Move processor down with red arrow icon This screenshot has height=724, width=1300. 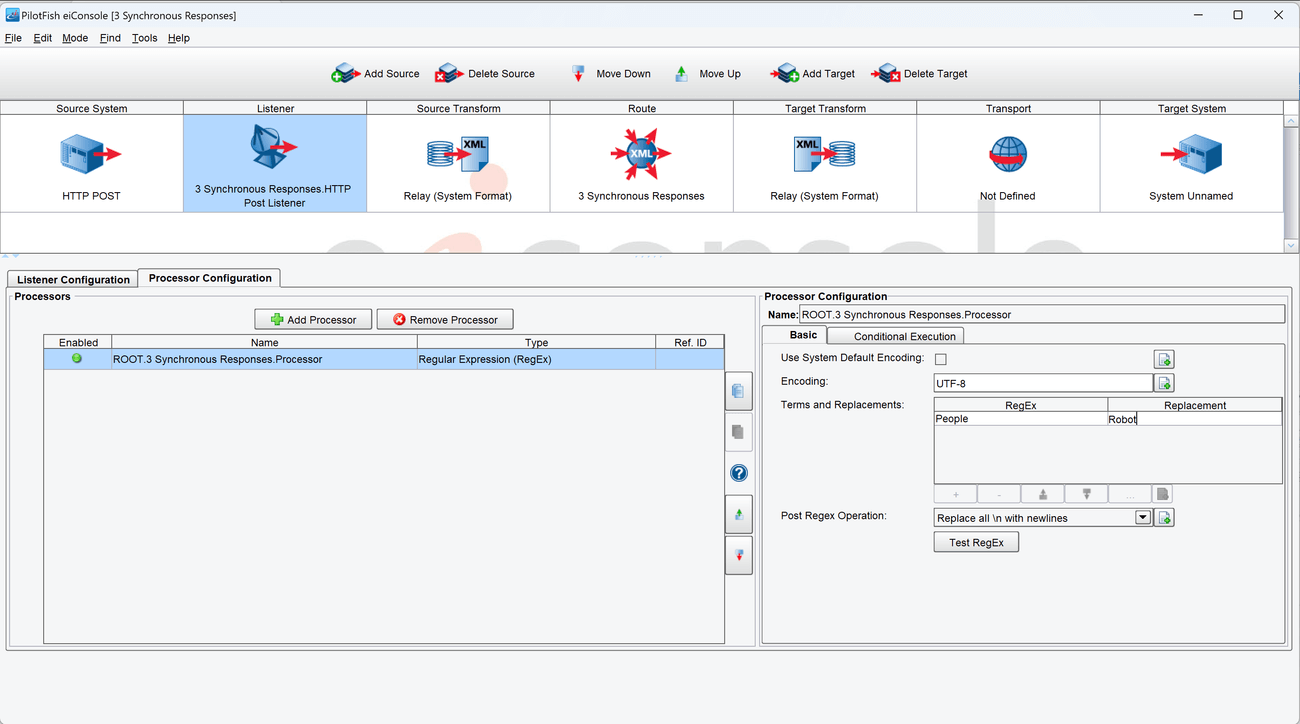click(739, 555)
